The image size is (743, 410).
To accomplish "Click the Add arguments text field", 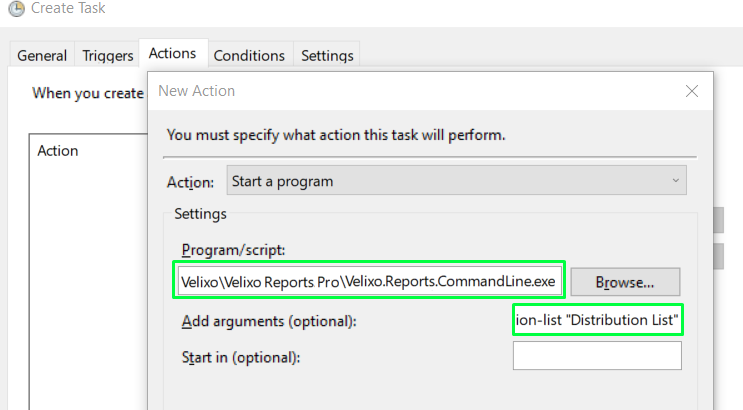I will (598, 320).
